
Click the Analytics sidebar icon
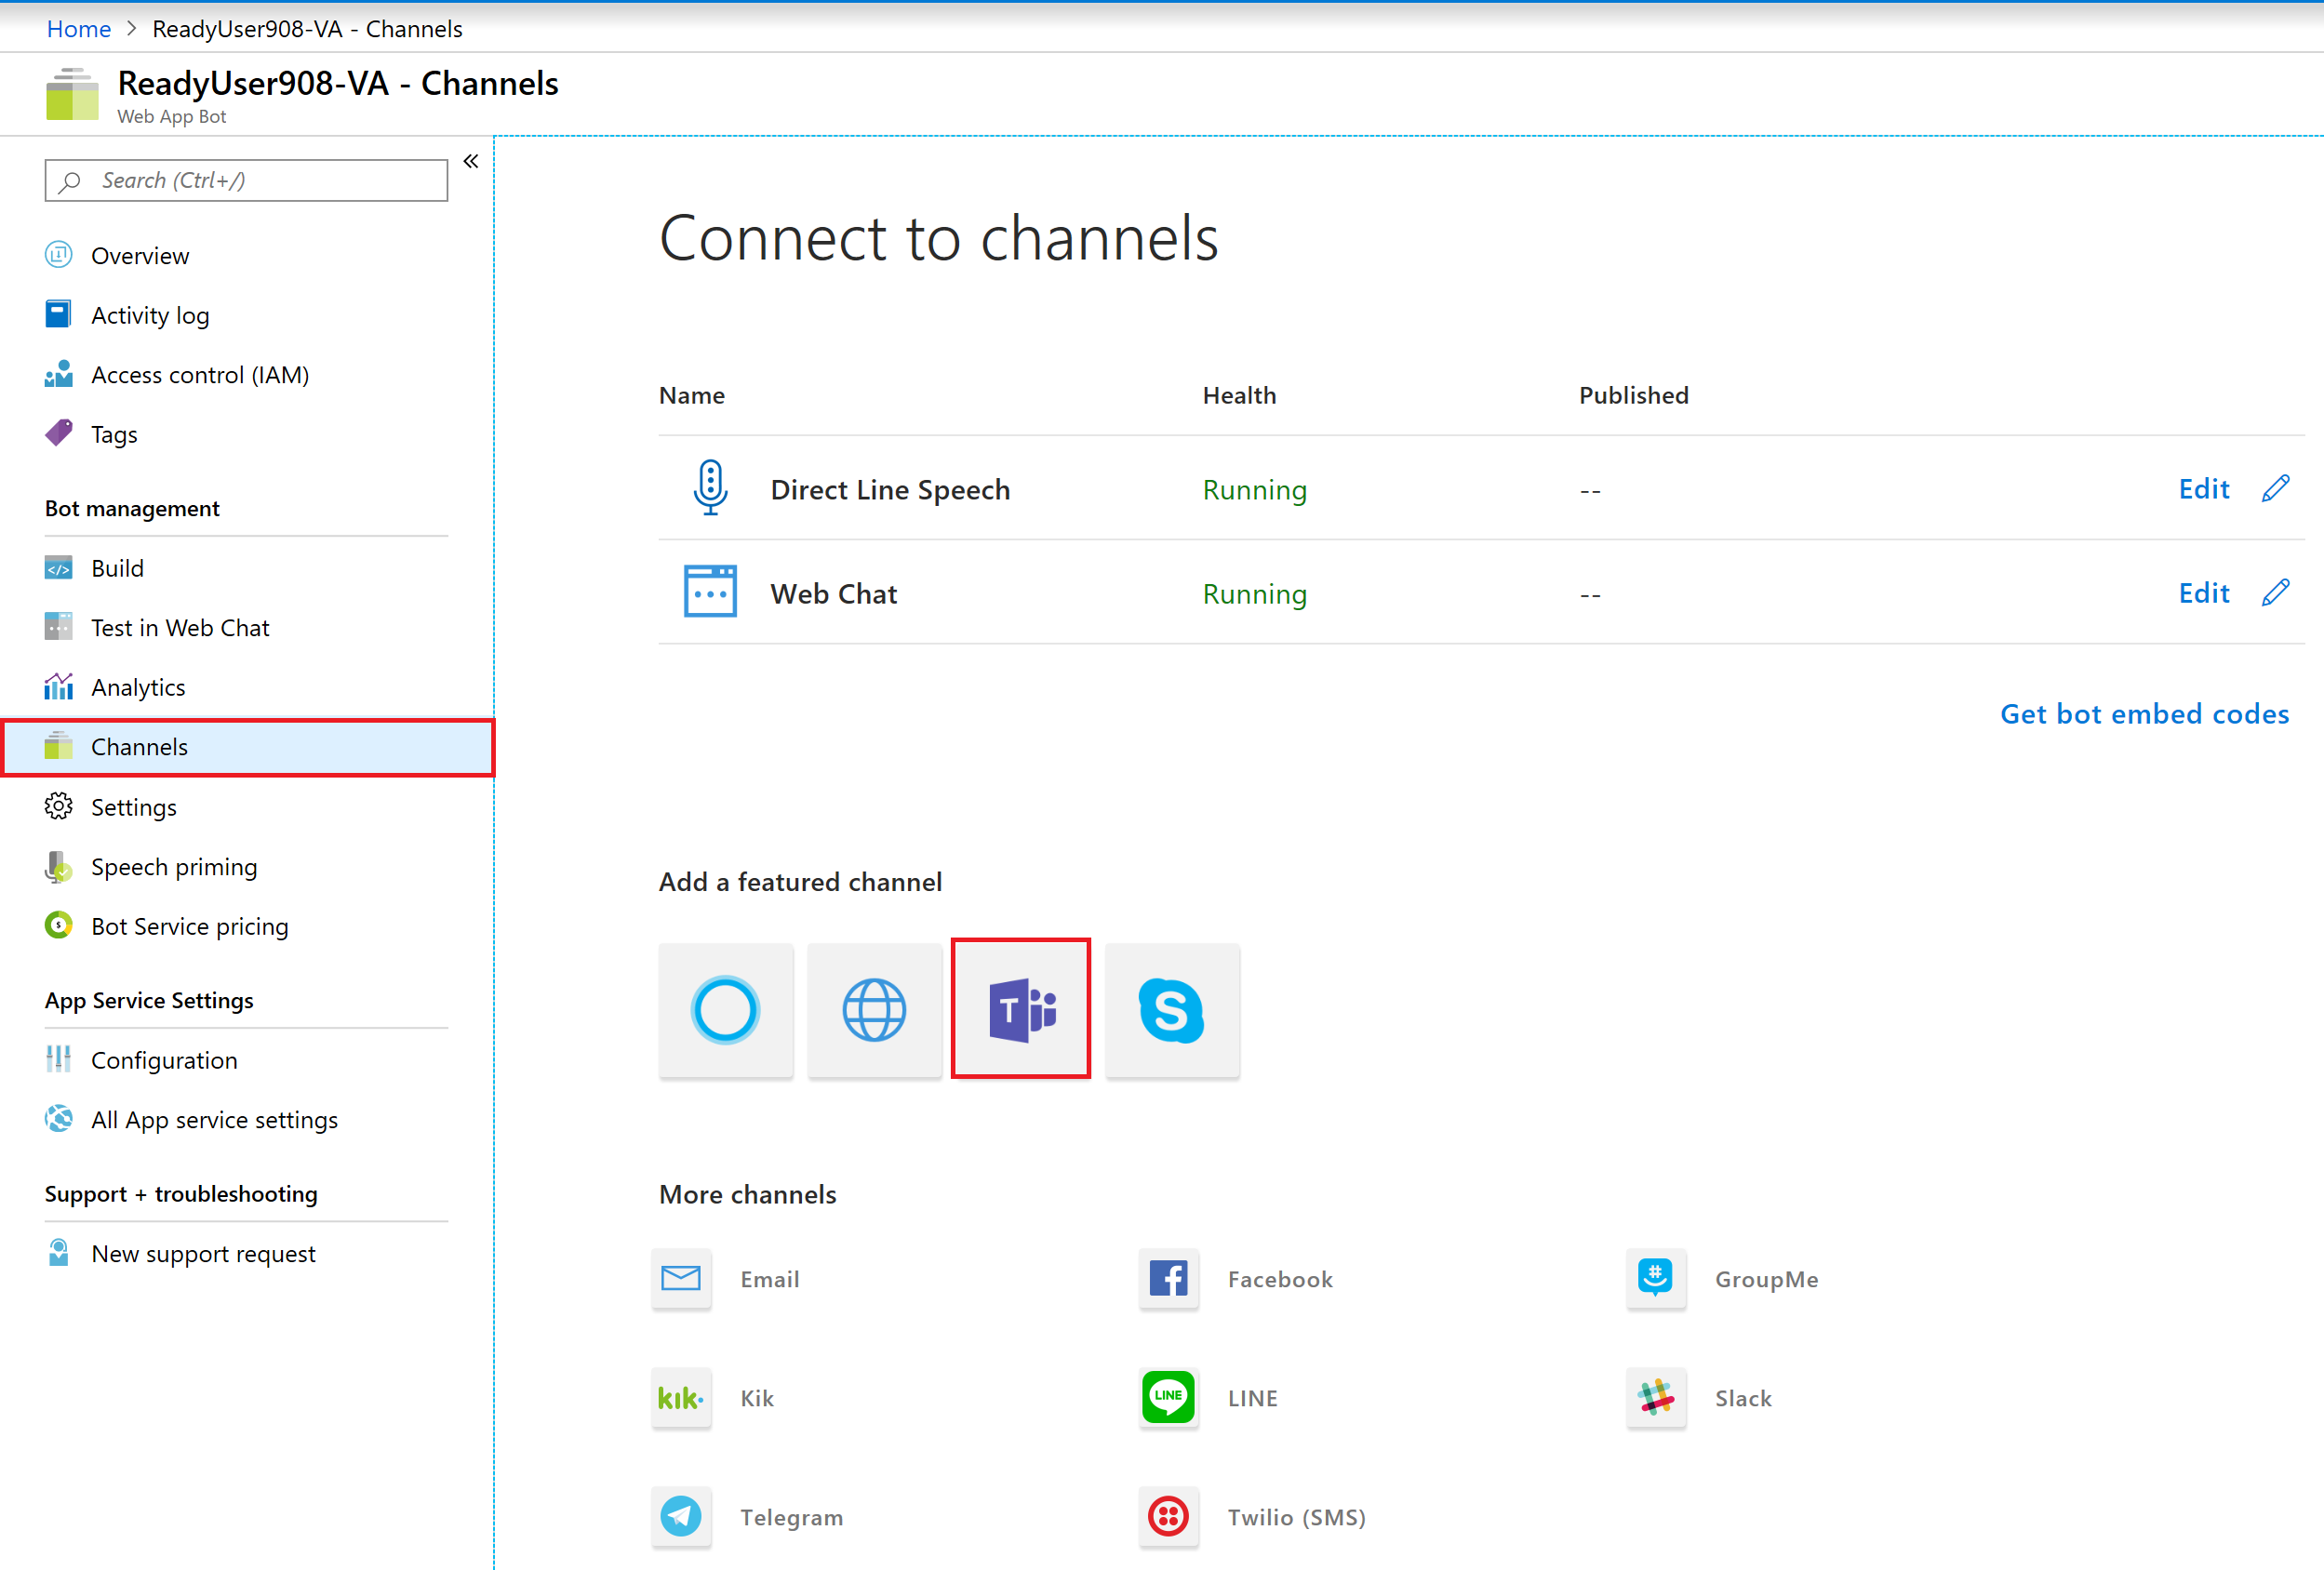click(58, 686)
